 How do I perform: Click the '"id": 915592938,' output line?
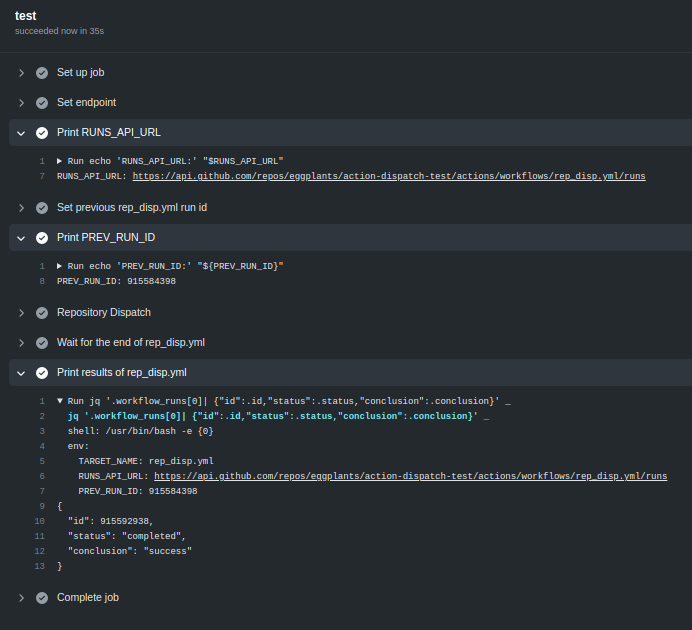[x=110, y=521]
